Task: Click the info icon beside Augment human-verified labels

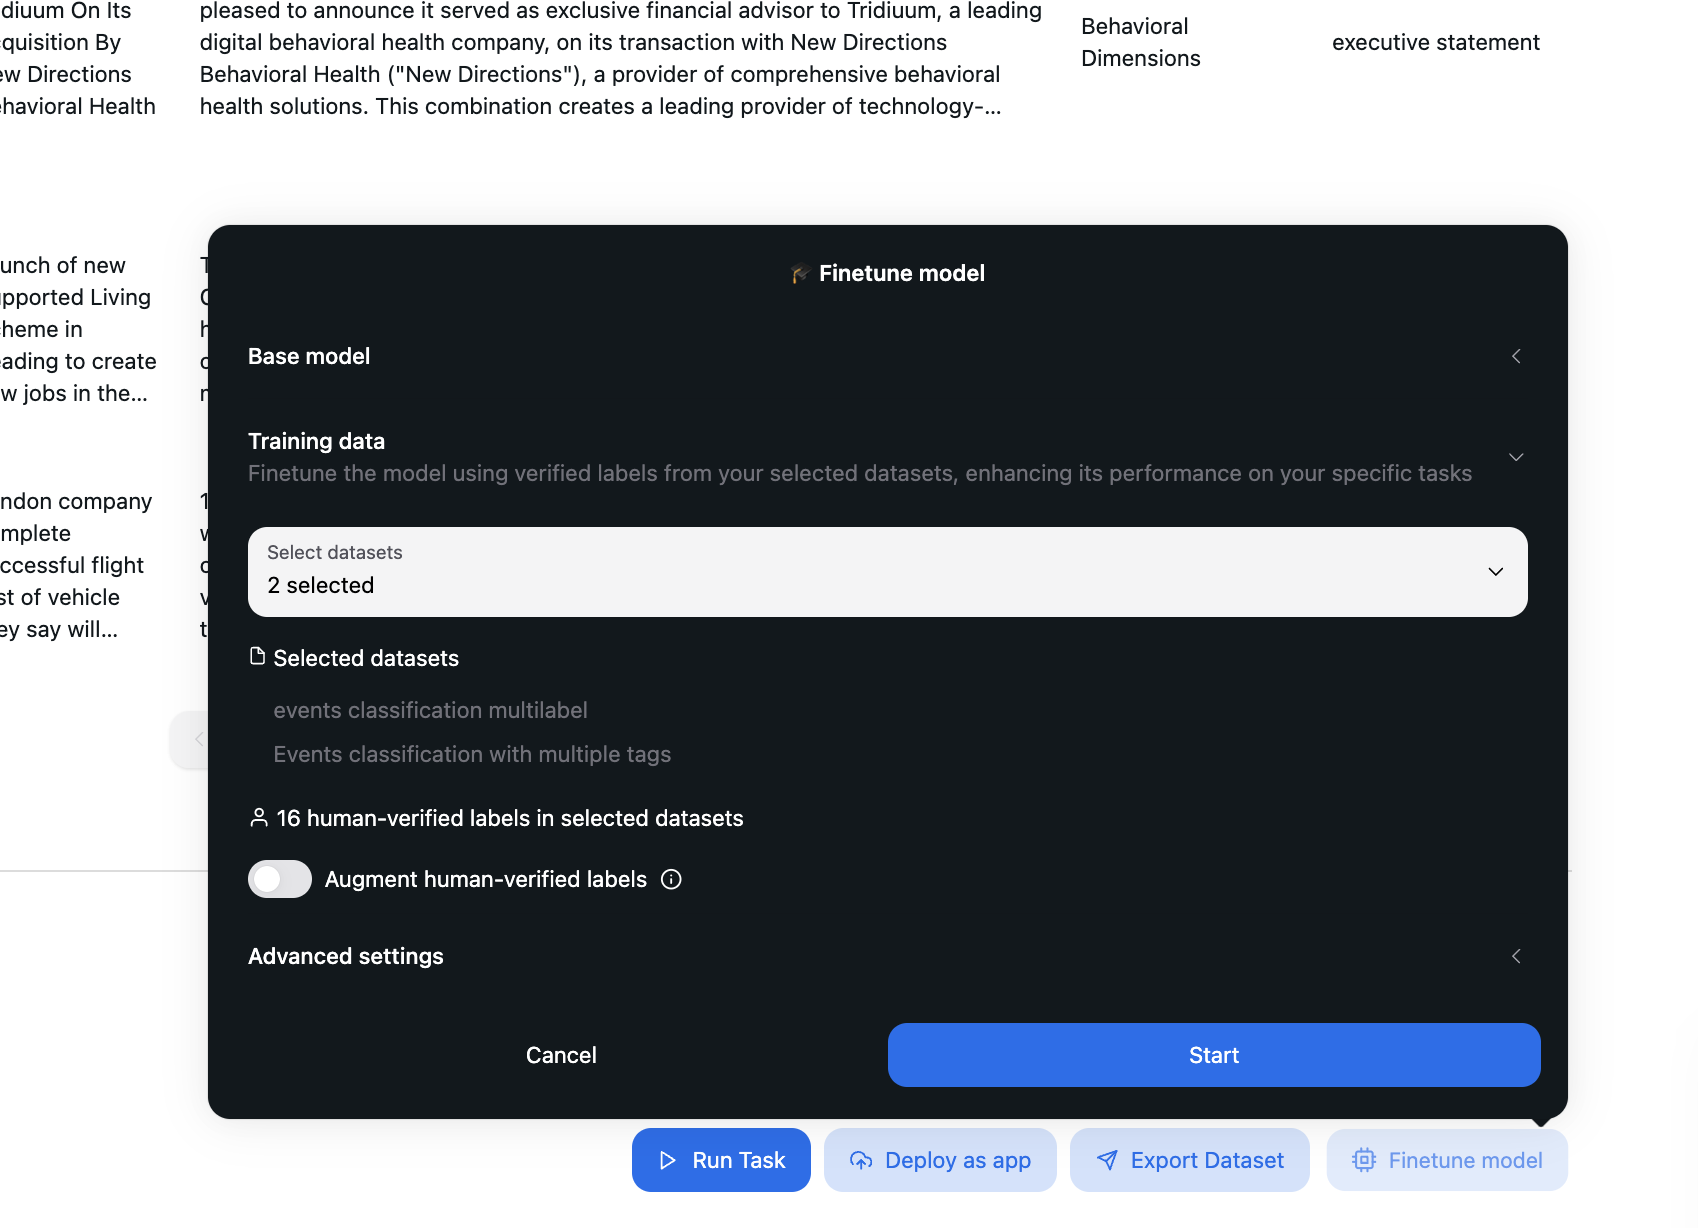Action: click(x=671, y=879)
